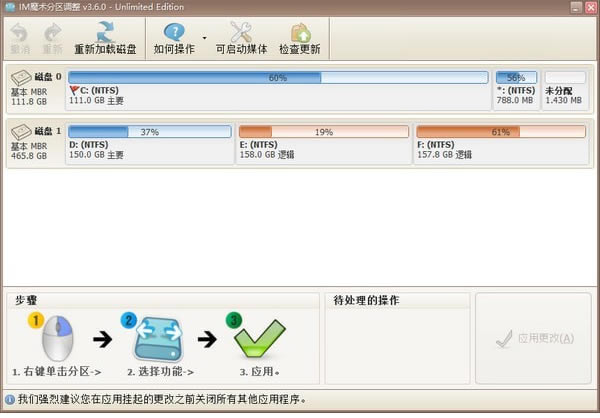Select the 788.0 MB partition 56% bar
This screenshot has width=600, height=418.
coord(516,78)
